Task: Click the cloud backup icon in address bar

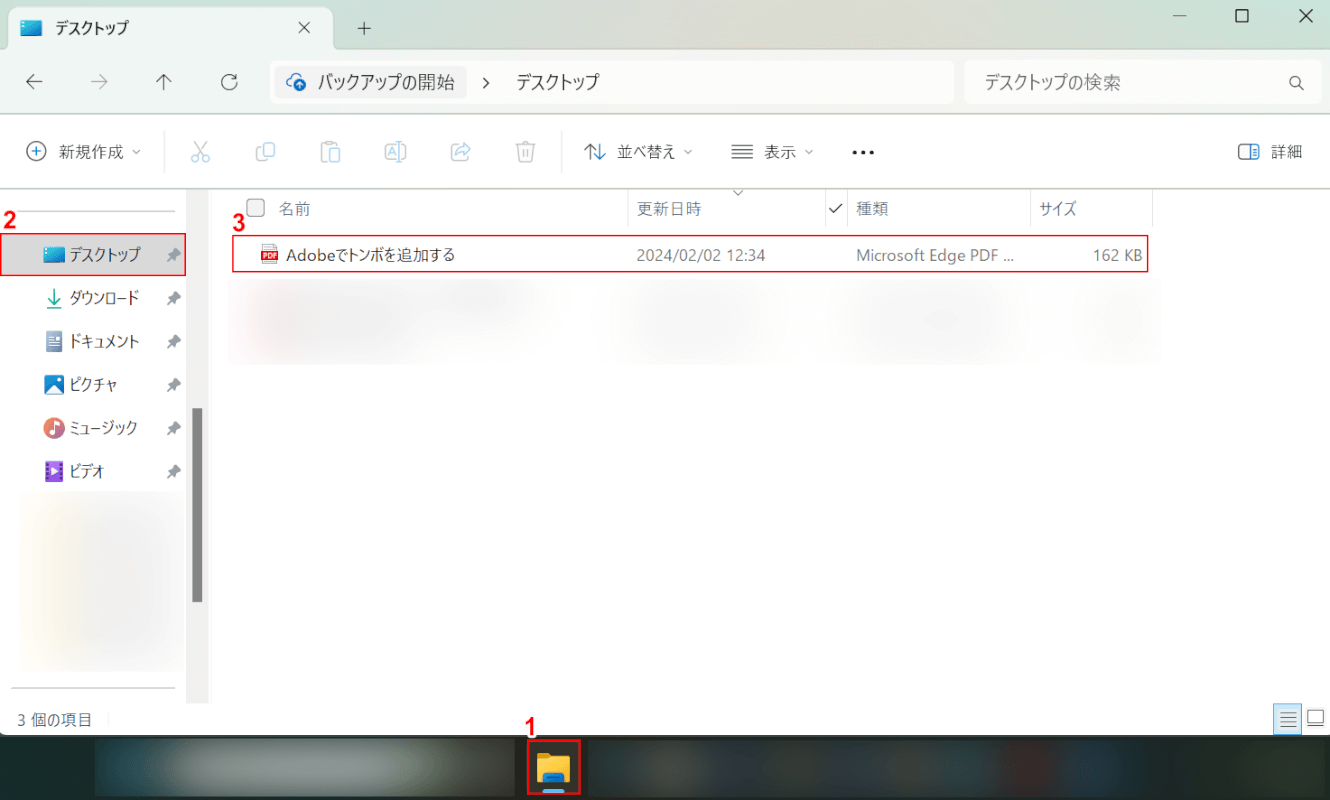Action: pos(296,82)
